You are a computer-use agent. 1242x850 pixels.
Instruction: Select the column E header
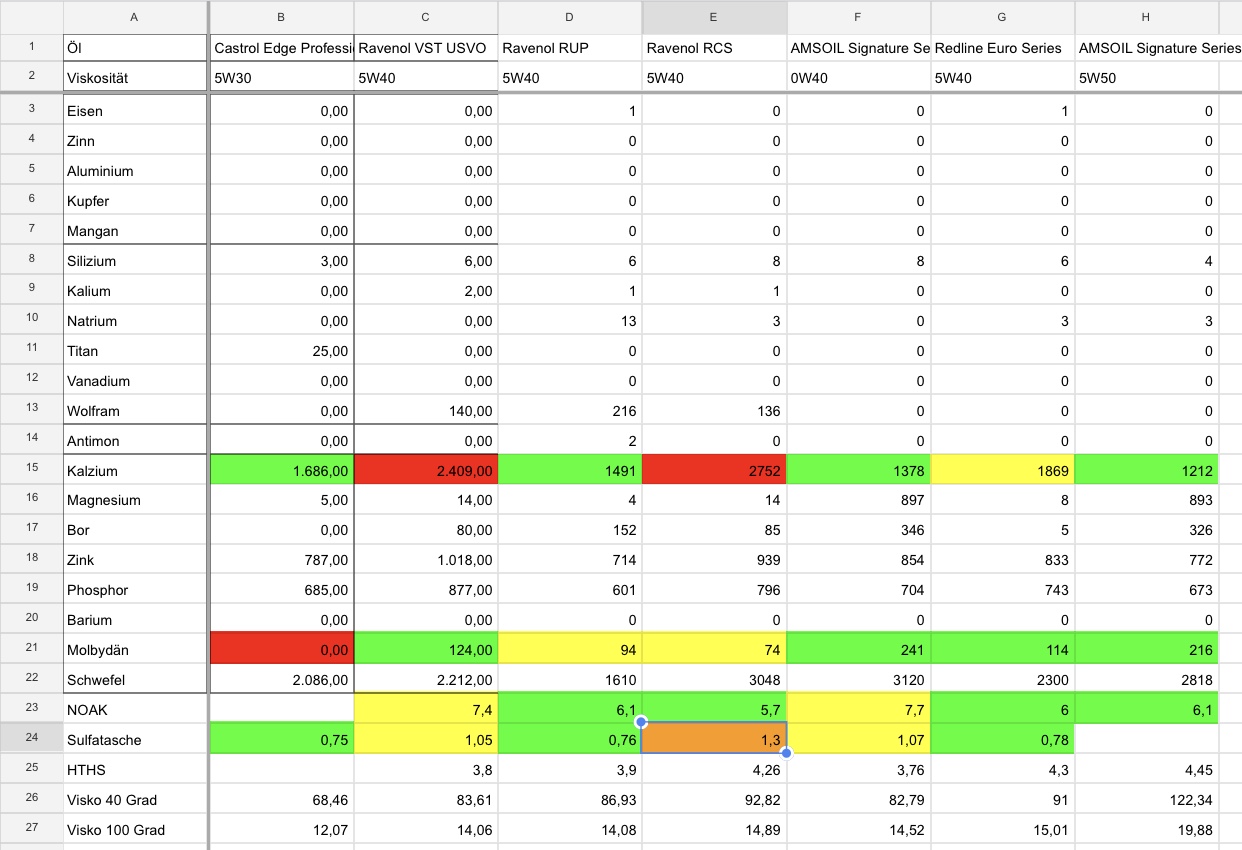[x=714, y=16]
